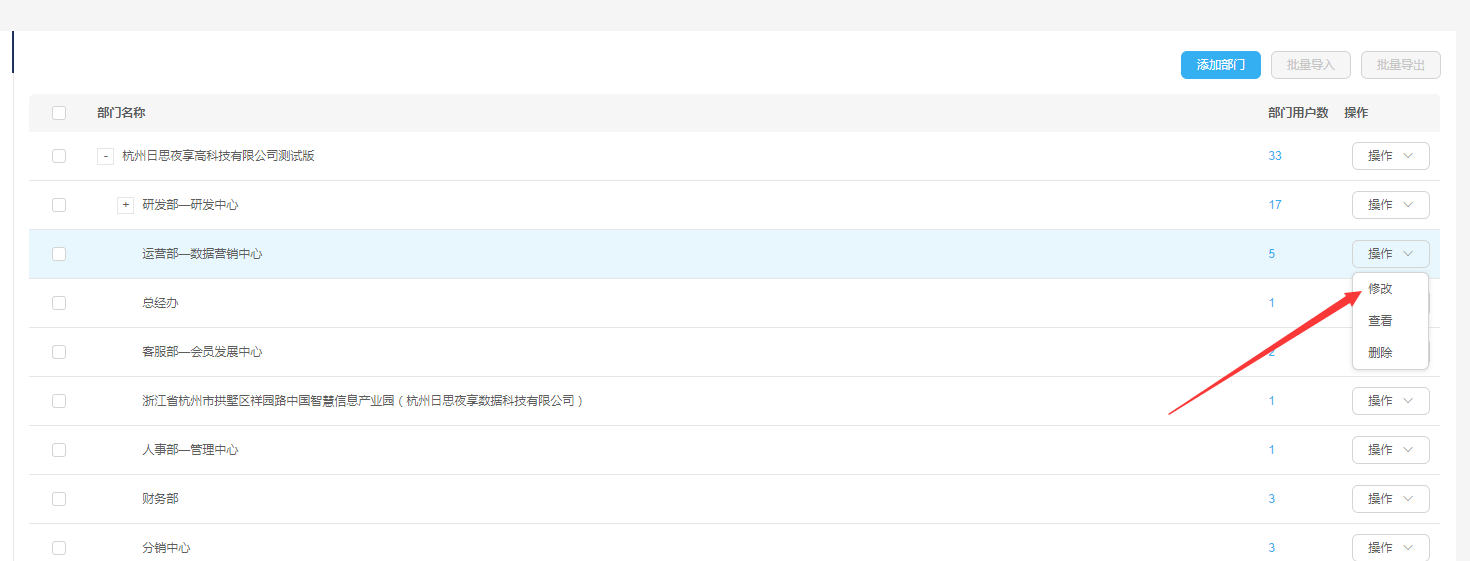Open the 操作 dropdown for the top-level company row
This screenshot has width=1470, height=561.
(x=1390, y=156)
